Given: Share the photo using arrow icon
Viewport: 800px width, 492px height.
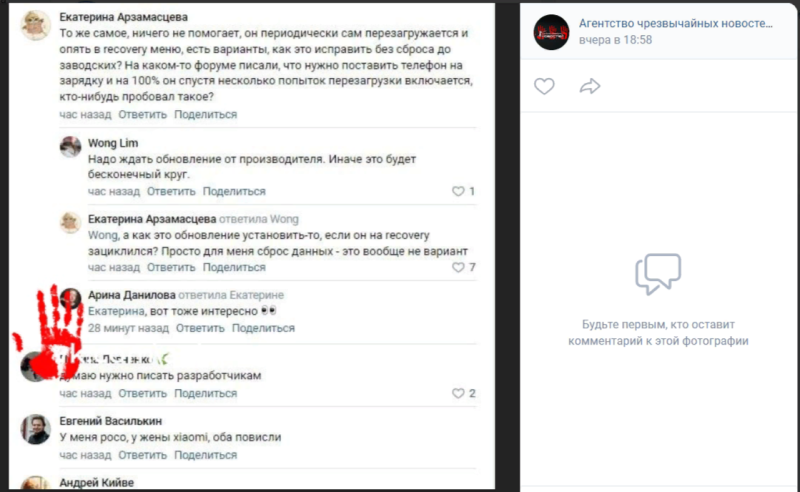Looking at the screenshot, I should pyautogui.click(x=590, y=87).
